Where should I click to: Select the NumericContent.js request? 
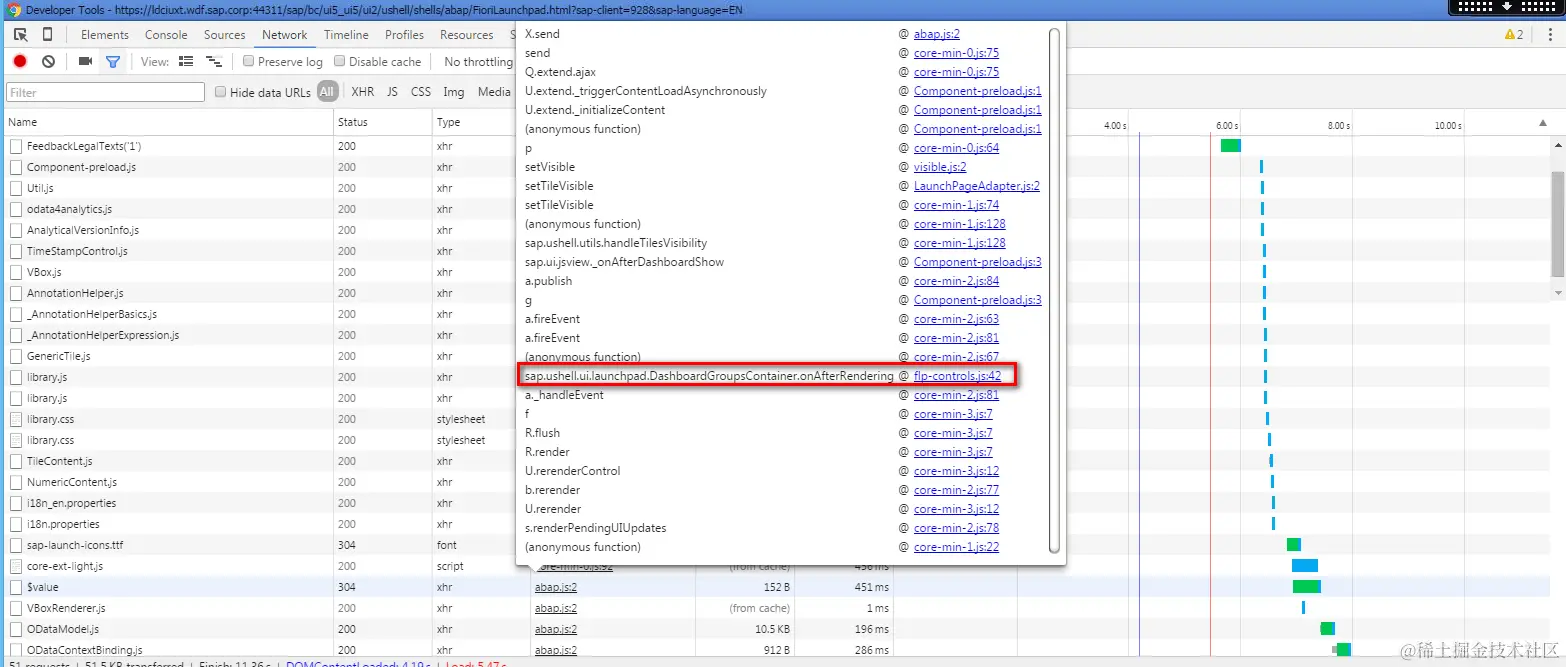tap(72, 482)
